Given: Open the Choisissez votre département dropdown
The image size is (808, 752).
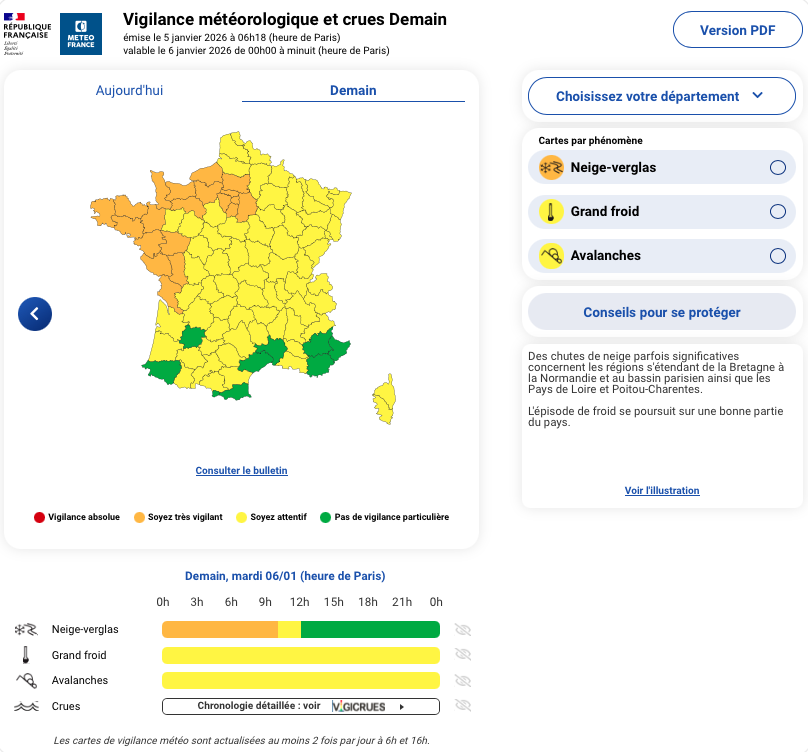Looking at the screenshot, I should tap(661, 96).
